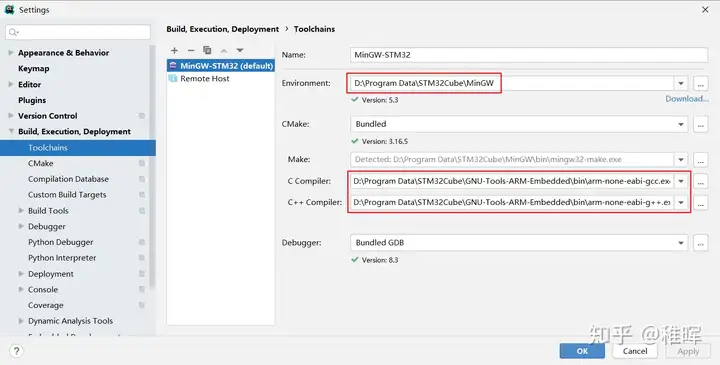Open Custom Build Targets settings
720x365 pixels.
click(x=67, y=195)
